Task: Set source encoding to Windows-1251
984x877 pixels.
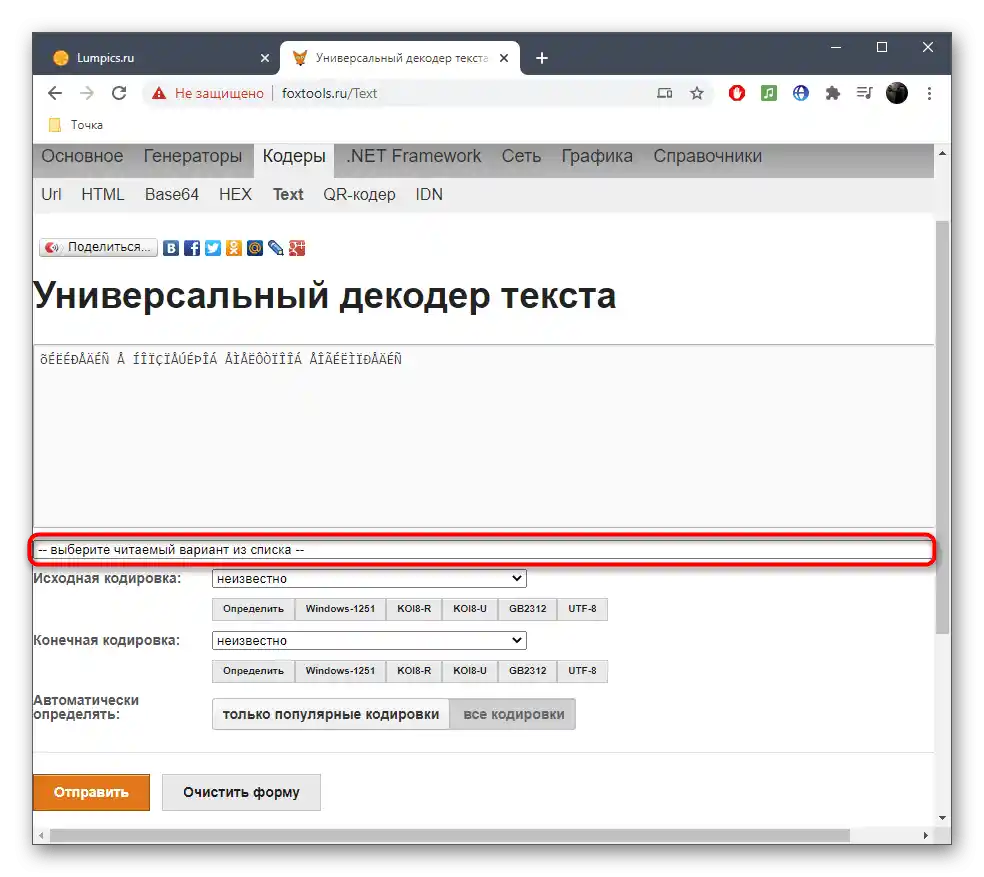Action: [340, 609]
